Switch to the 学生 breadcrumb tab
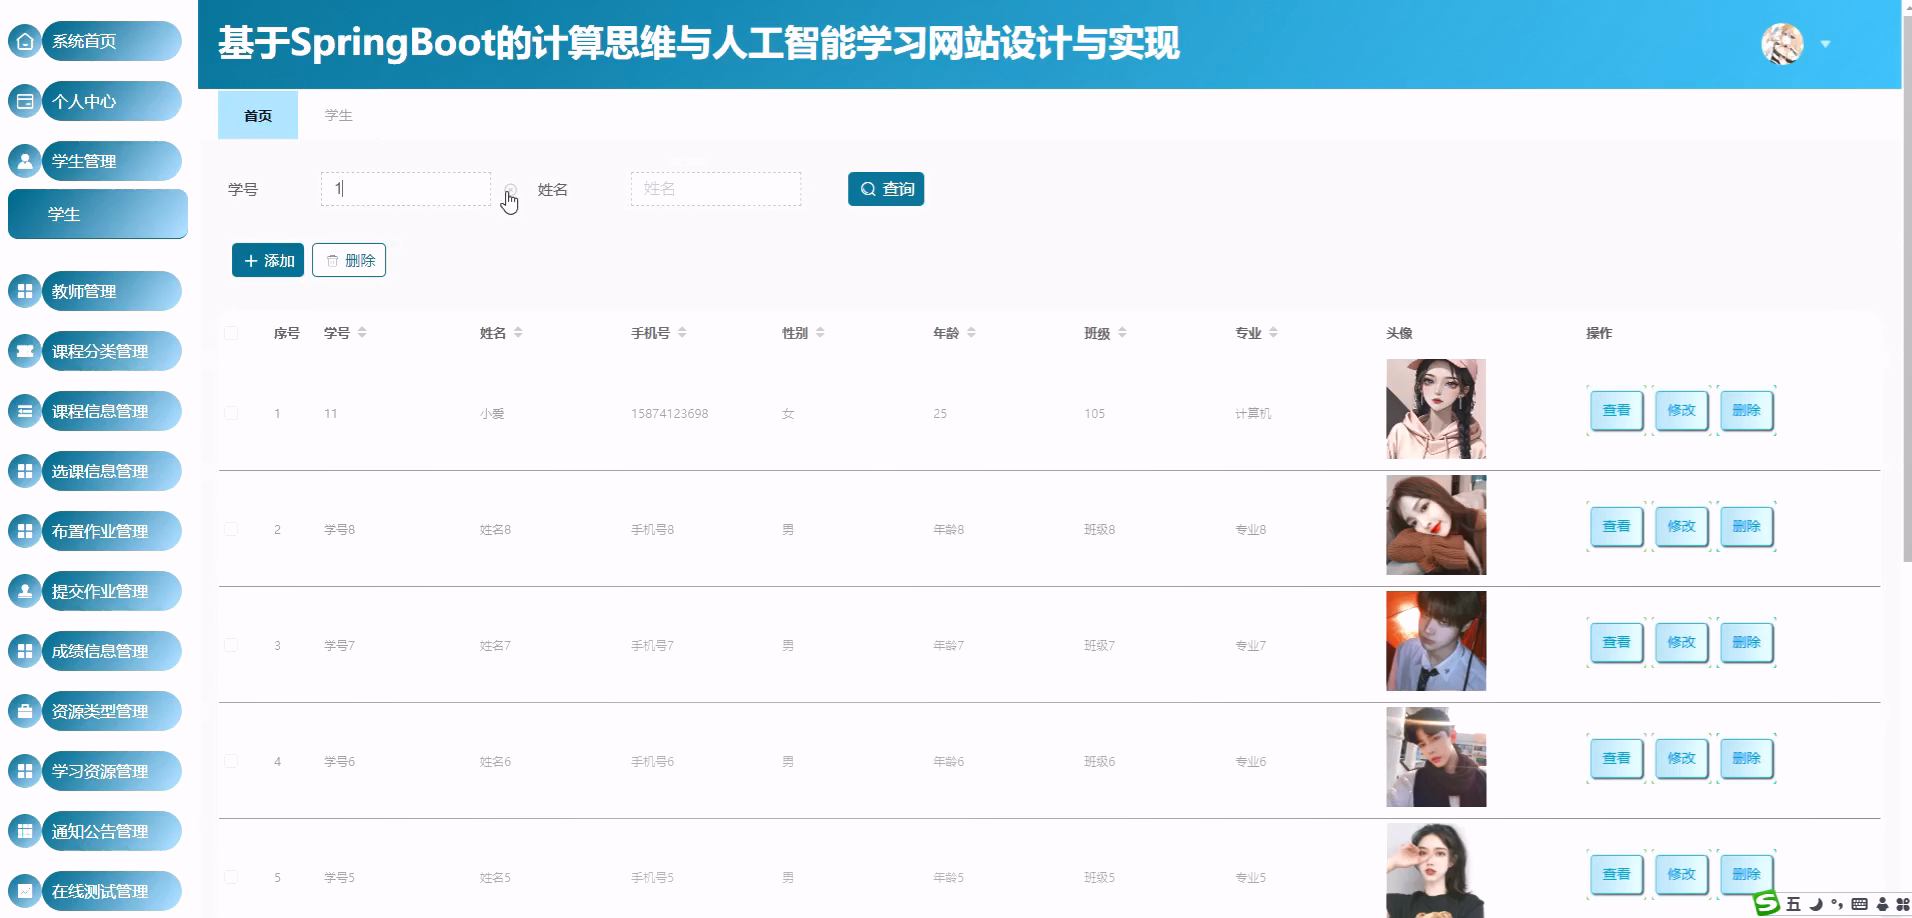Image resolution: width=1912 pixels, height=918 pixels. (x=339, y=115)
